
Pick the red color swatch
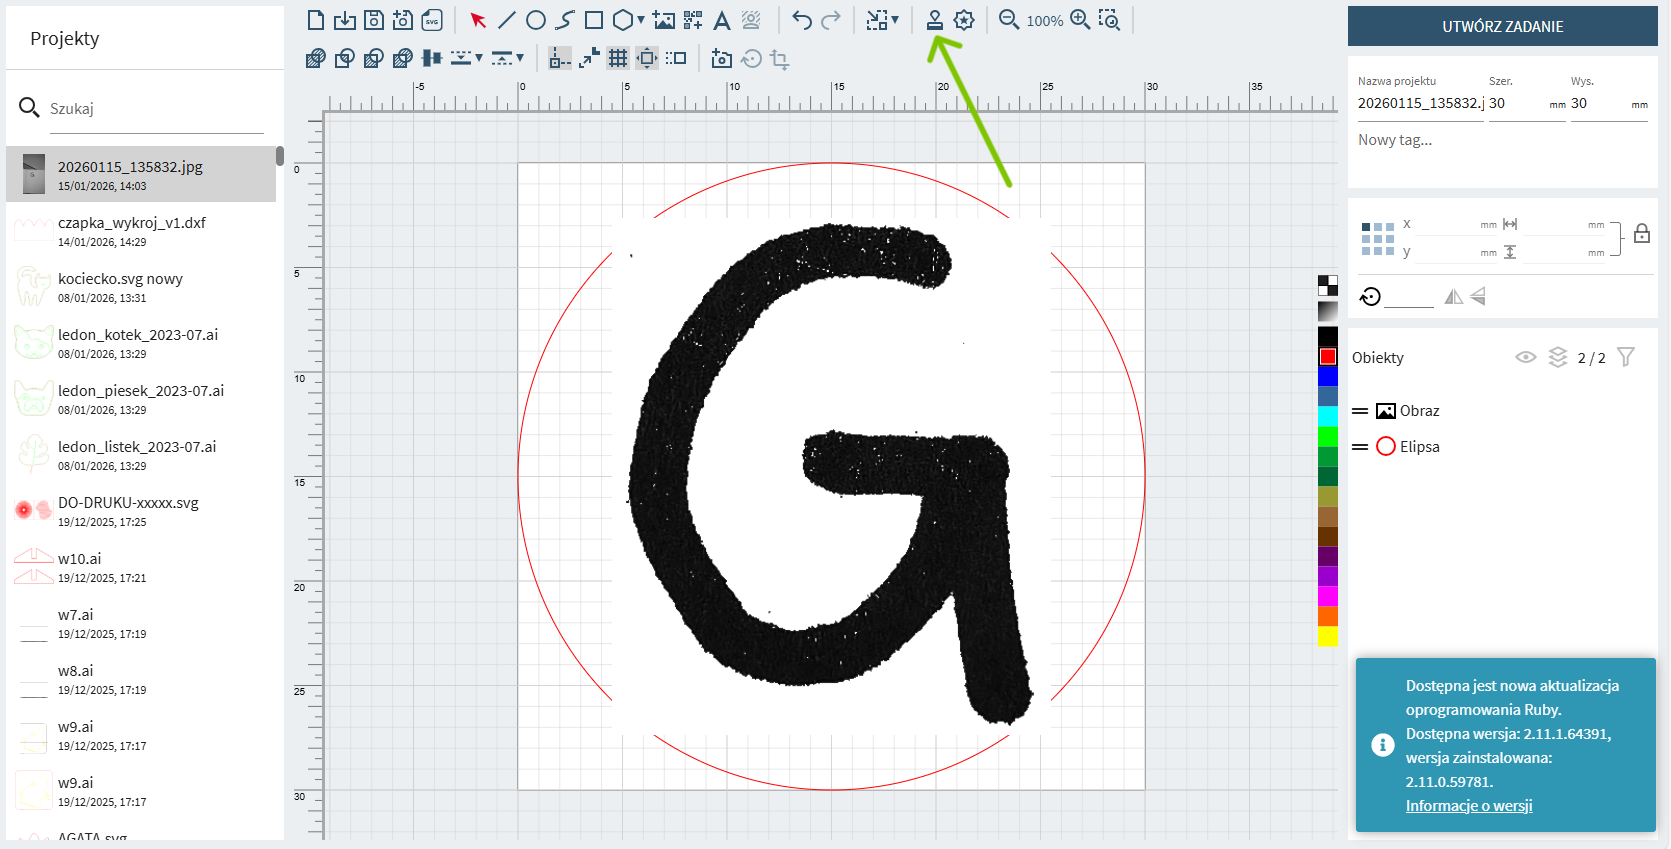[x=1328, y=357]
